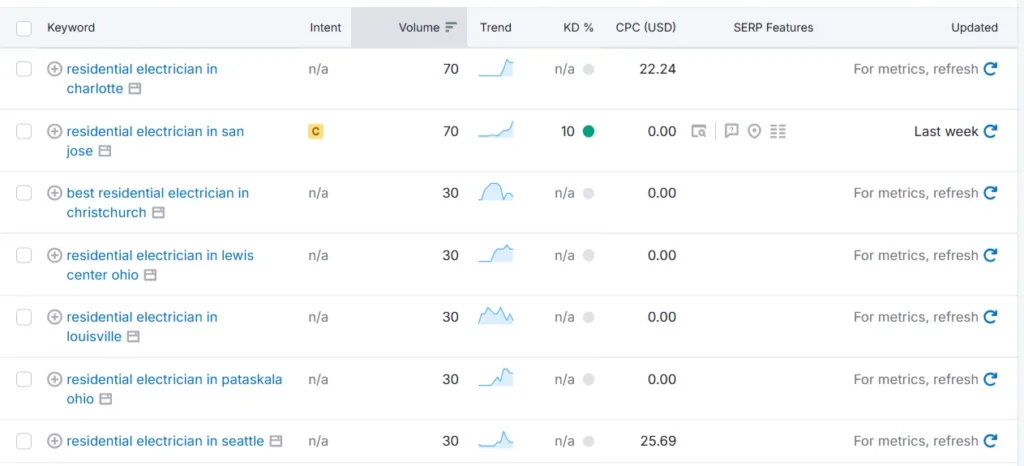
Task: Select checkbox for residential electrician in seattle
Action: 24,441
